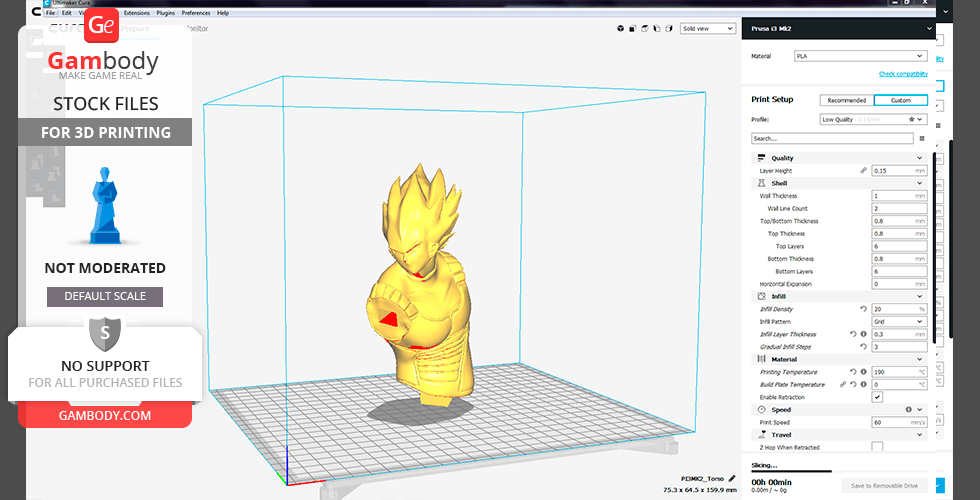
Task: Open the Extensions menu
Action: coord(135,13)
